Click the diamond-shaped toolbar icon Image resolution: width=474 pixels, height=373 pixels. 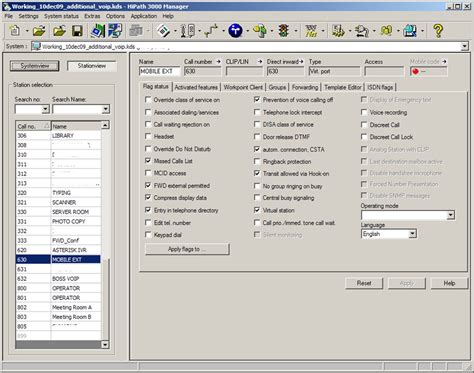163,31
